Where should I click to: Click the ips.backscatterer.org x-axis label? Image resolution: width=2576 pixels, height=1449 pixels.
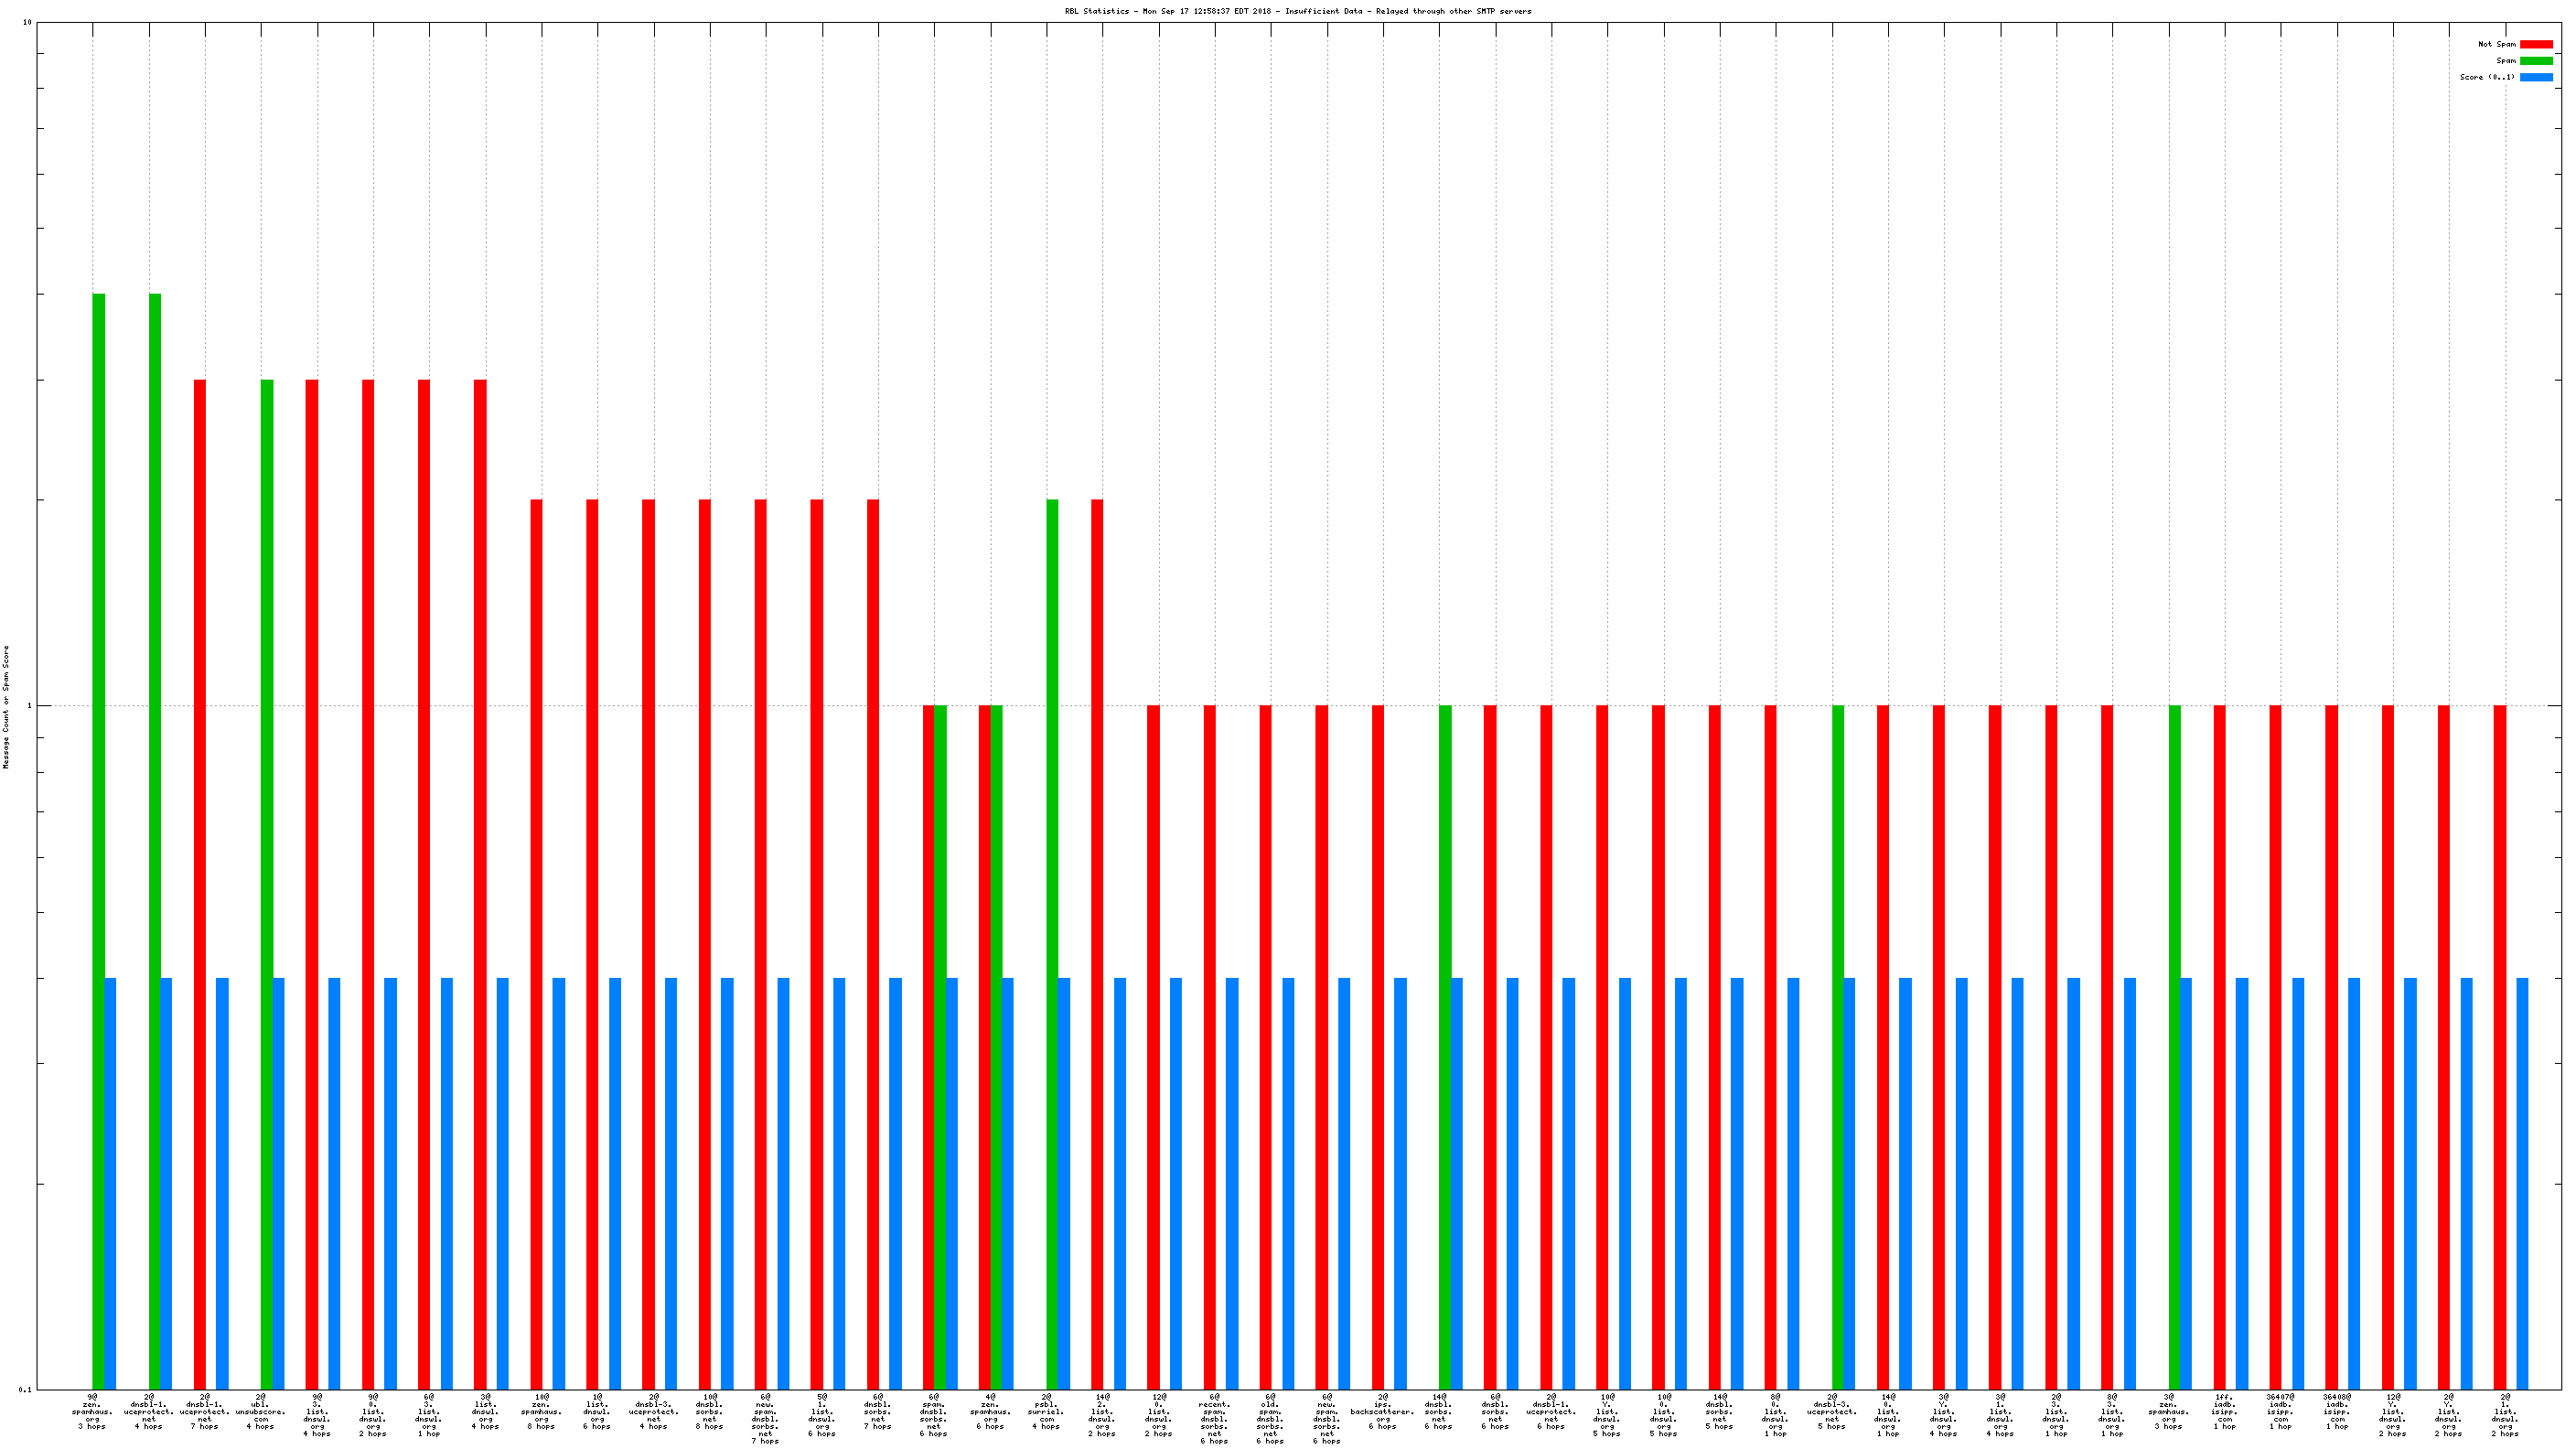pyautogui.click(x=1382, y=1411)
